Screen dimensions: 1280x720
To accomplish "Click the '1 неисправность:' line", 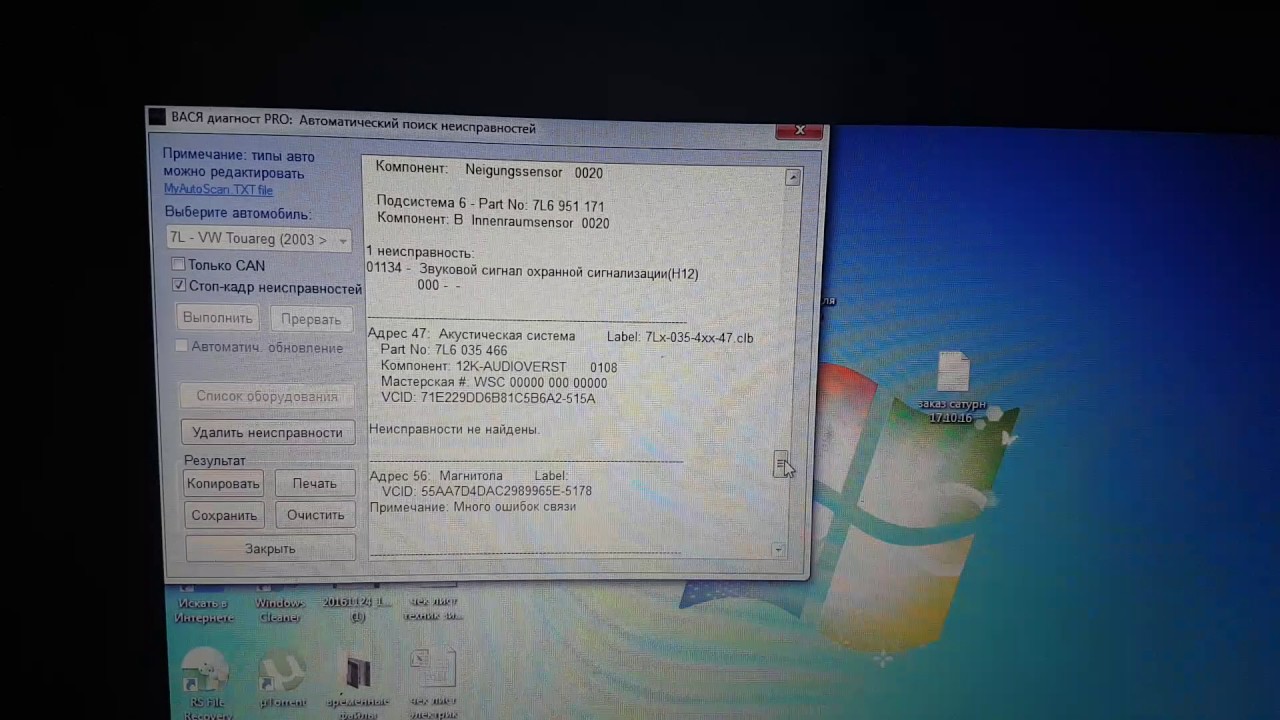I will (x=420, y=252).
